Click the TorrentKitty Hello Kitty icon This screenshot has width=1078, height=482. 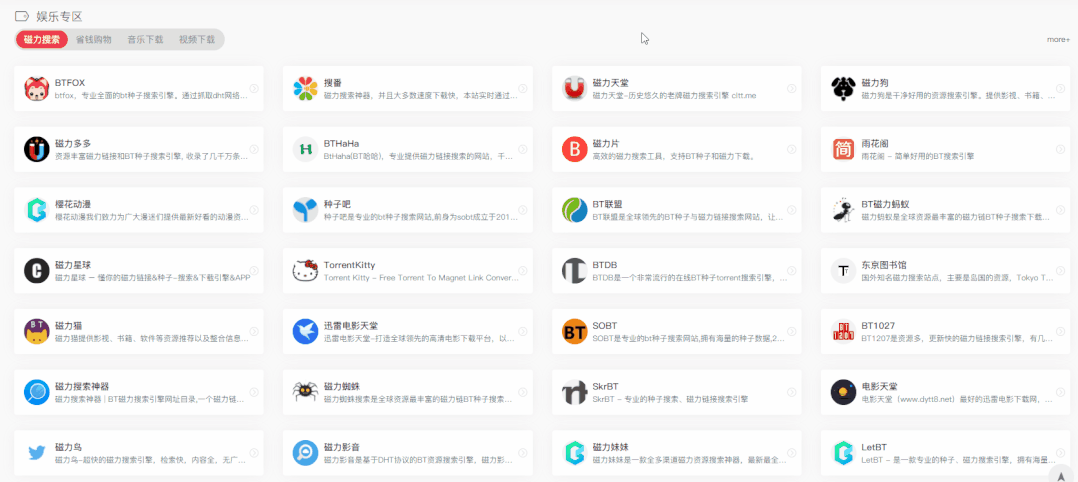coord(305,270)
